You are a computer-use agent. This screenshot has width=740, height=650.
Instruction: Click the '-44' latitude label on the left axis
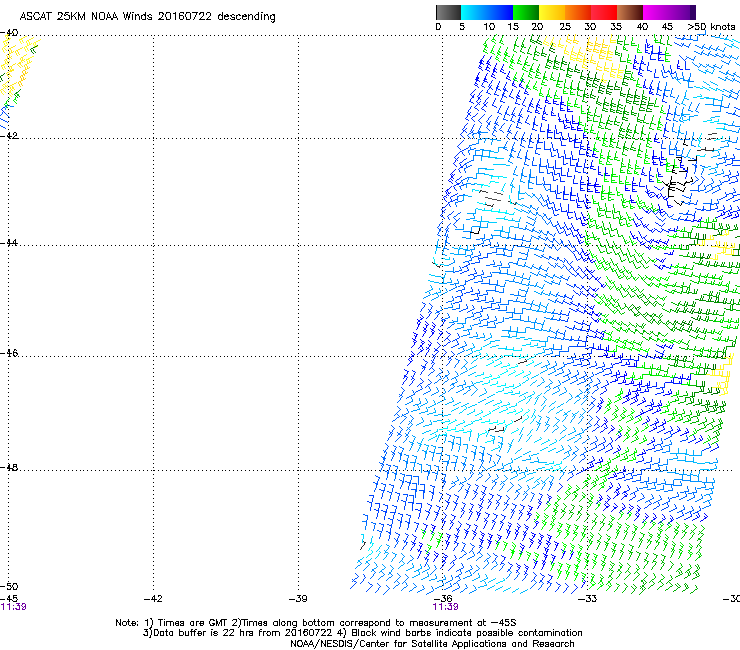(x=9, y=243)
